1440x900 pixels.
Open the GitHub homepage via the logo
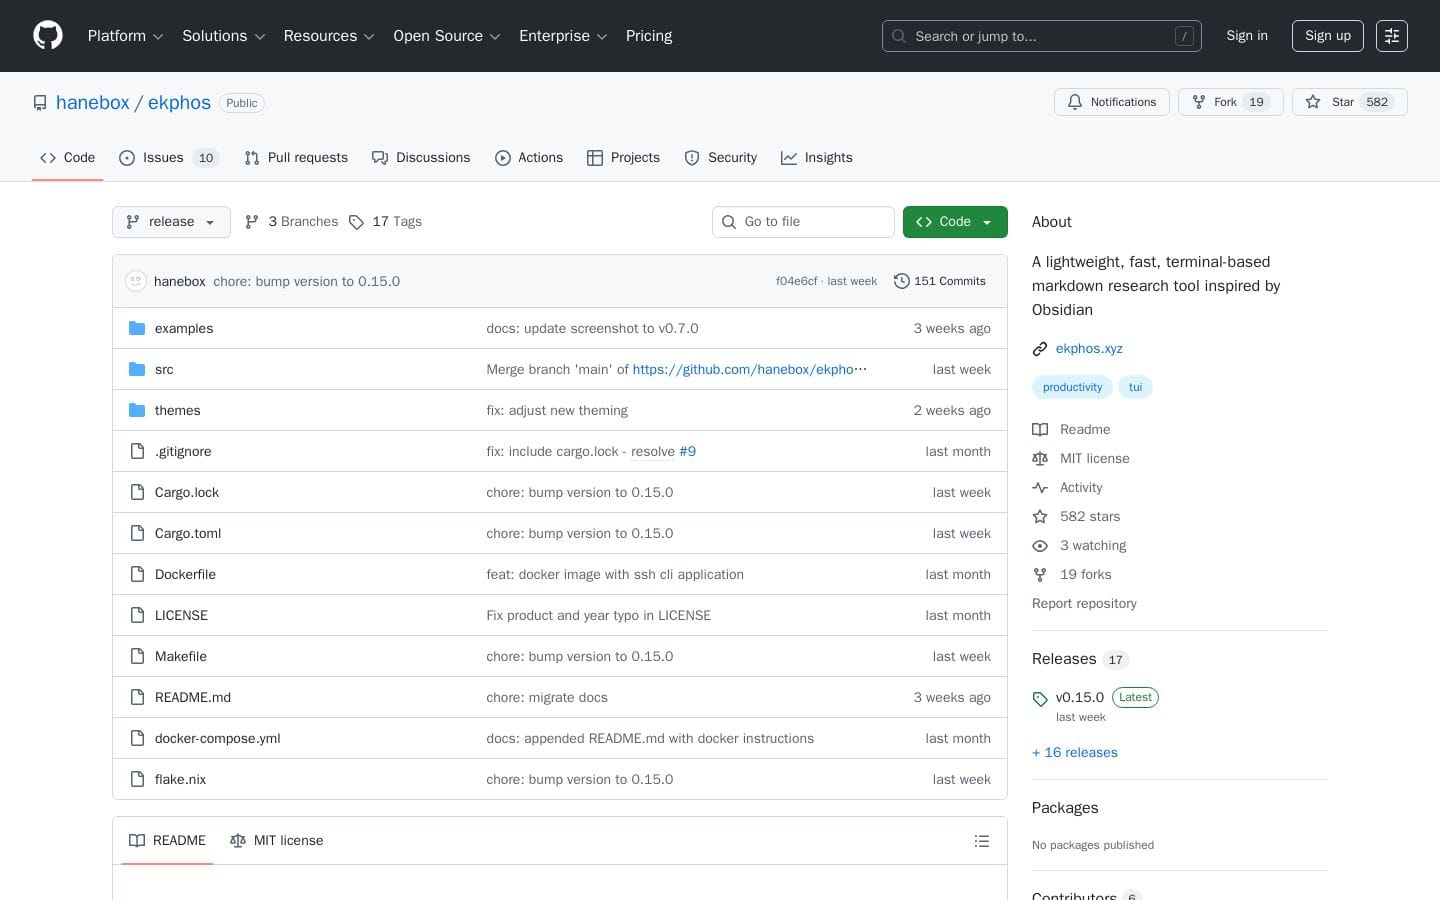click(x=47, y=35)
